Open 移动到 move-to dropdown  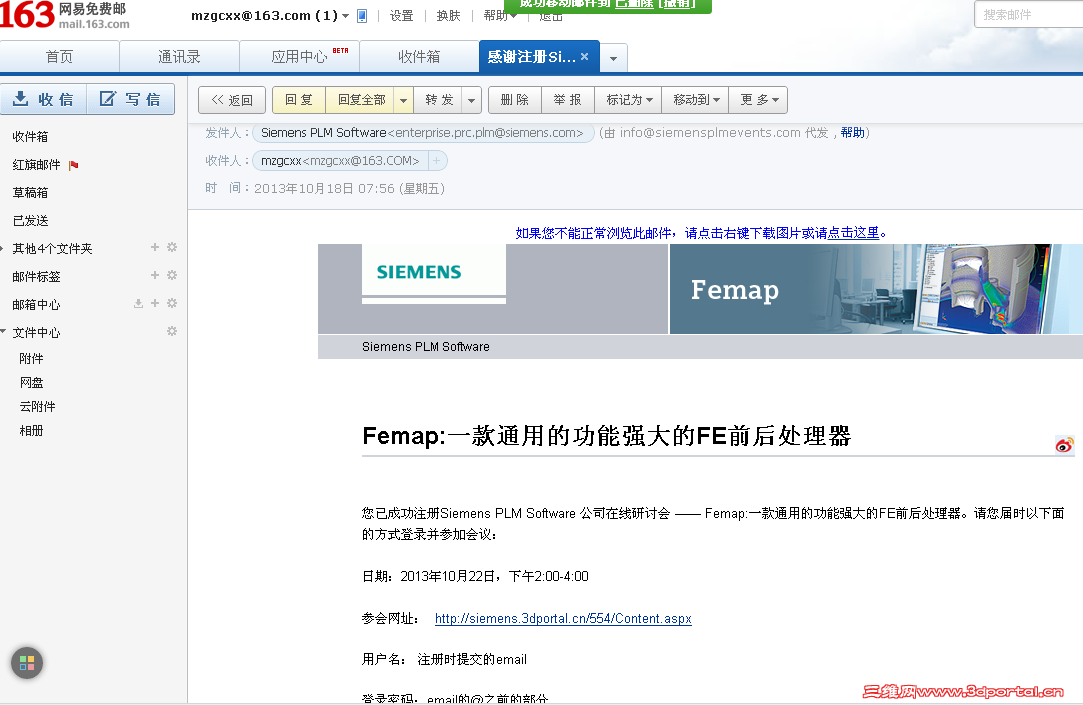coord(696,100)
